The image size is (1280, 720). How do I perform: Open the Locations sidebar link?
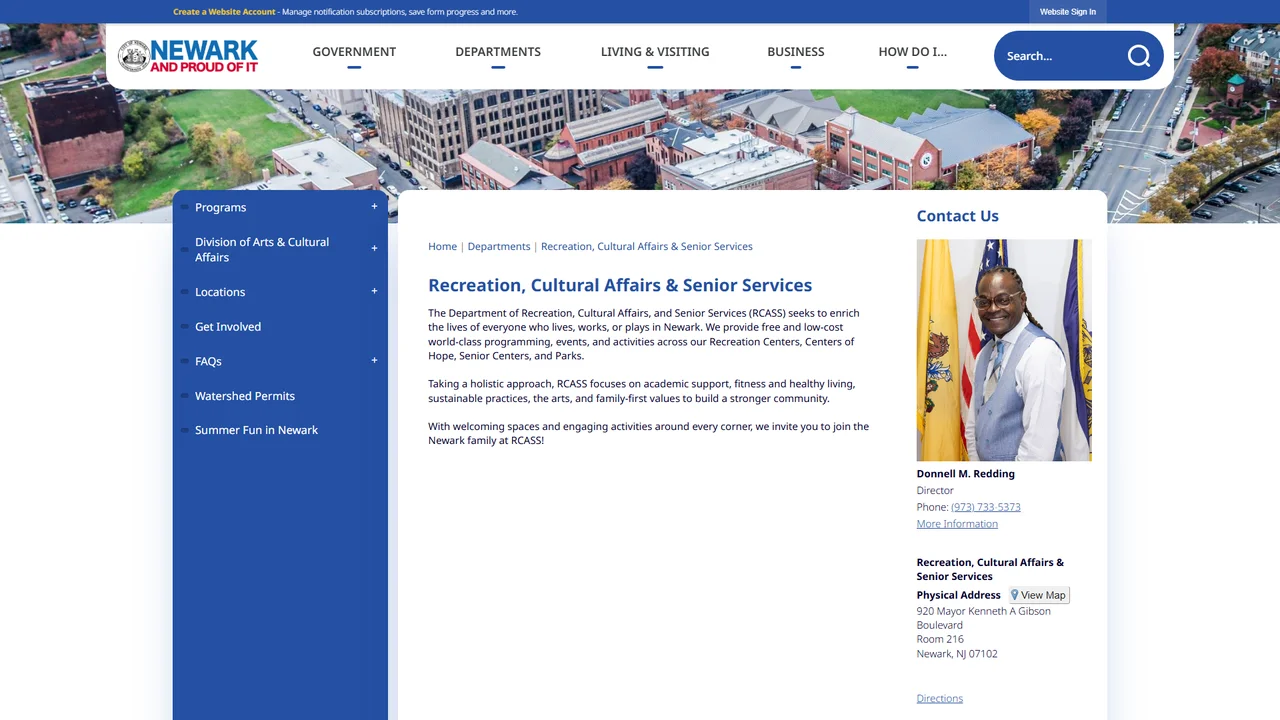coord(220,292)
